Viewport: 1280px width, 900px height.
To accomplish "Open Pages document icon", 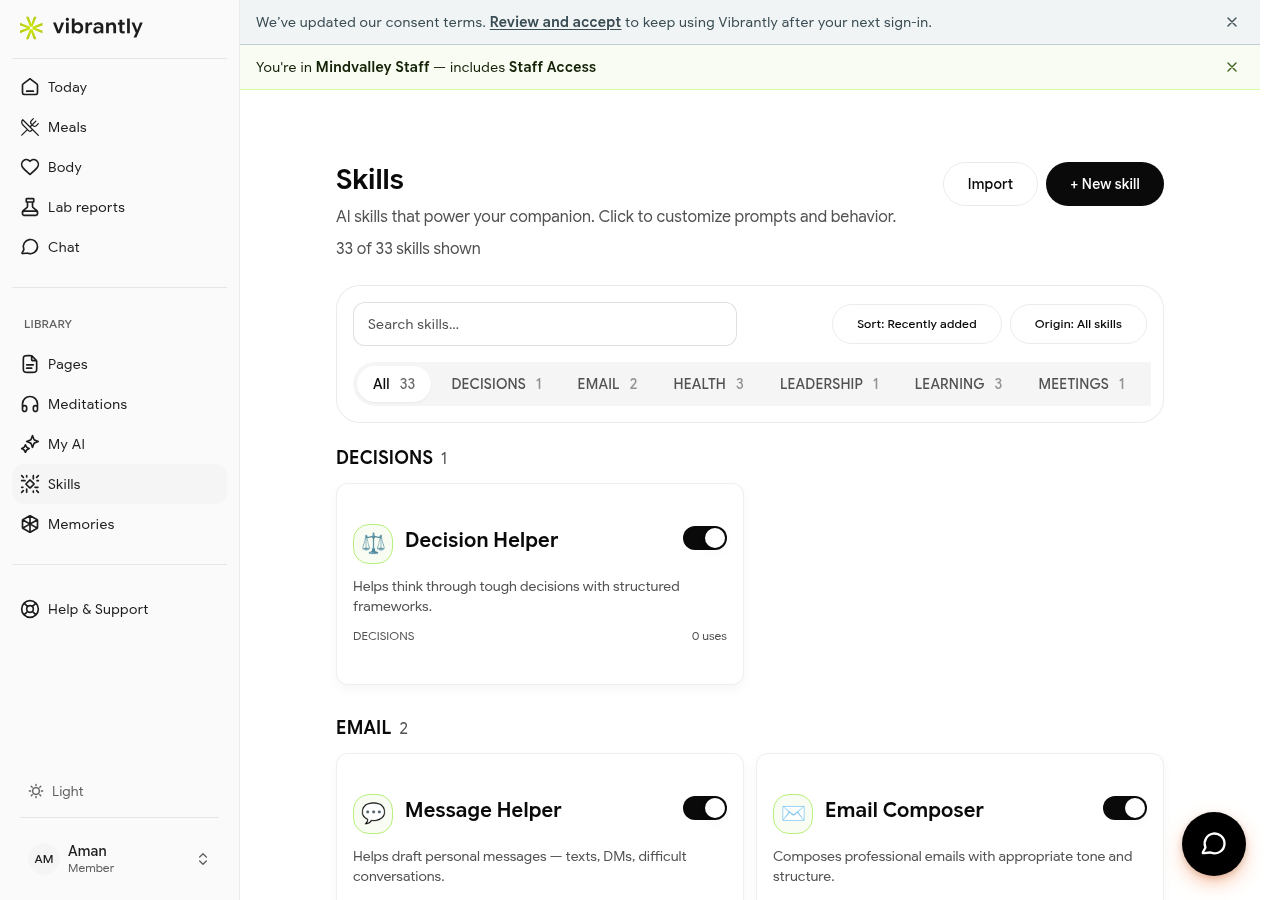I will point(30,364).
